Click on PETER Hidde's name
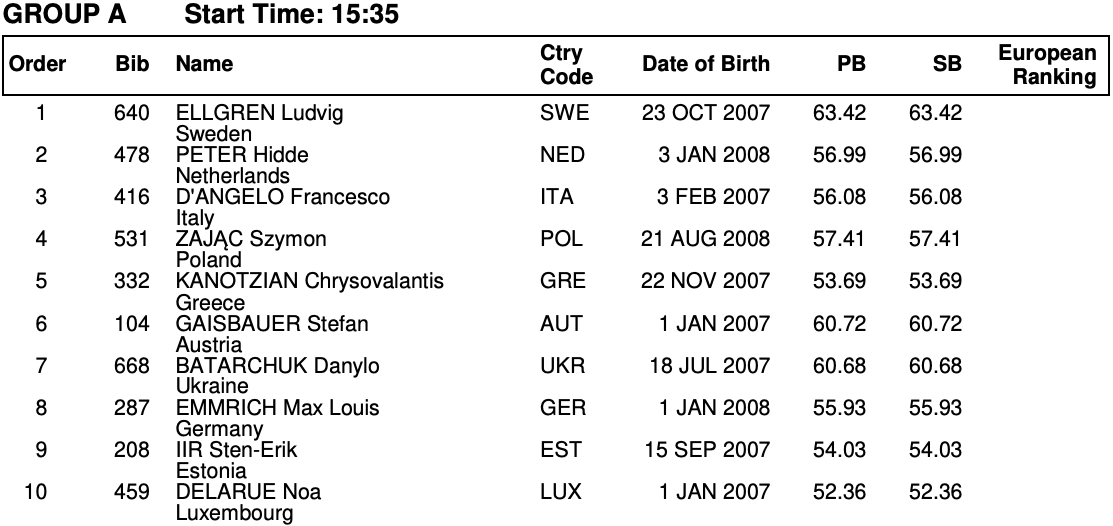 [x=242, y=155]
